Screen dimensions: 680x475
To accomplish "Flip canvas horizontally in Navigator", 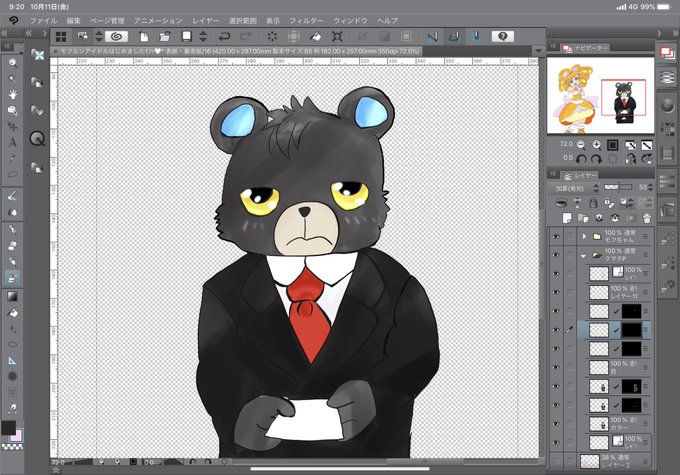I will coord(630,159).
